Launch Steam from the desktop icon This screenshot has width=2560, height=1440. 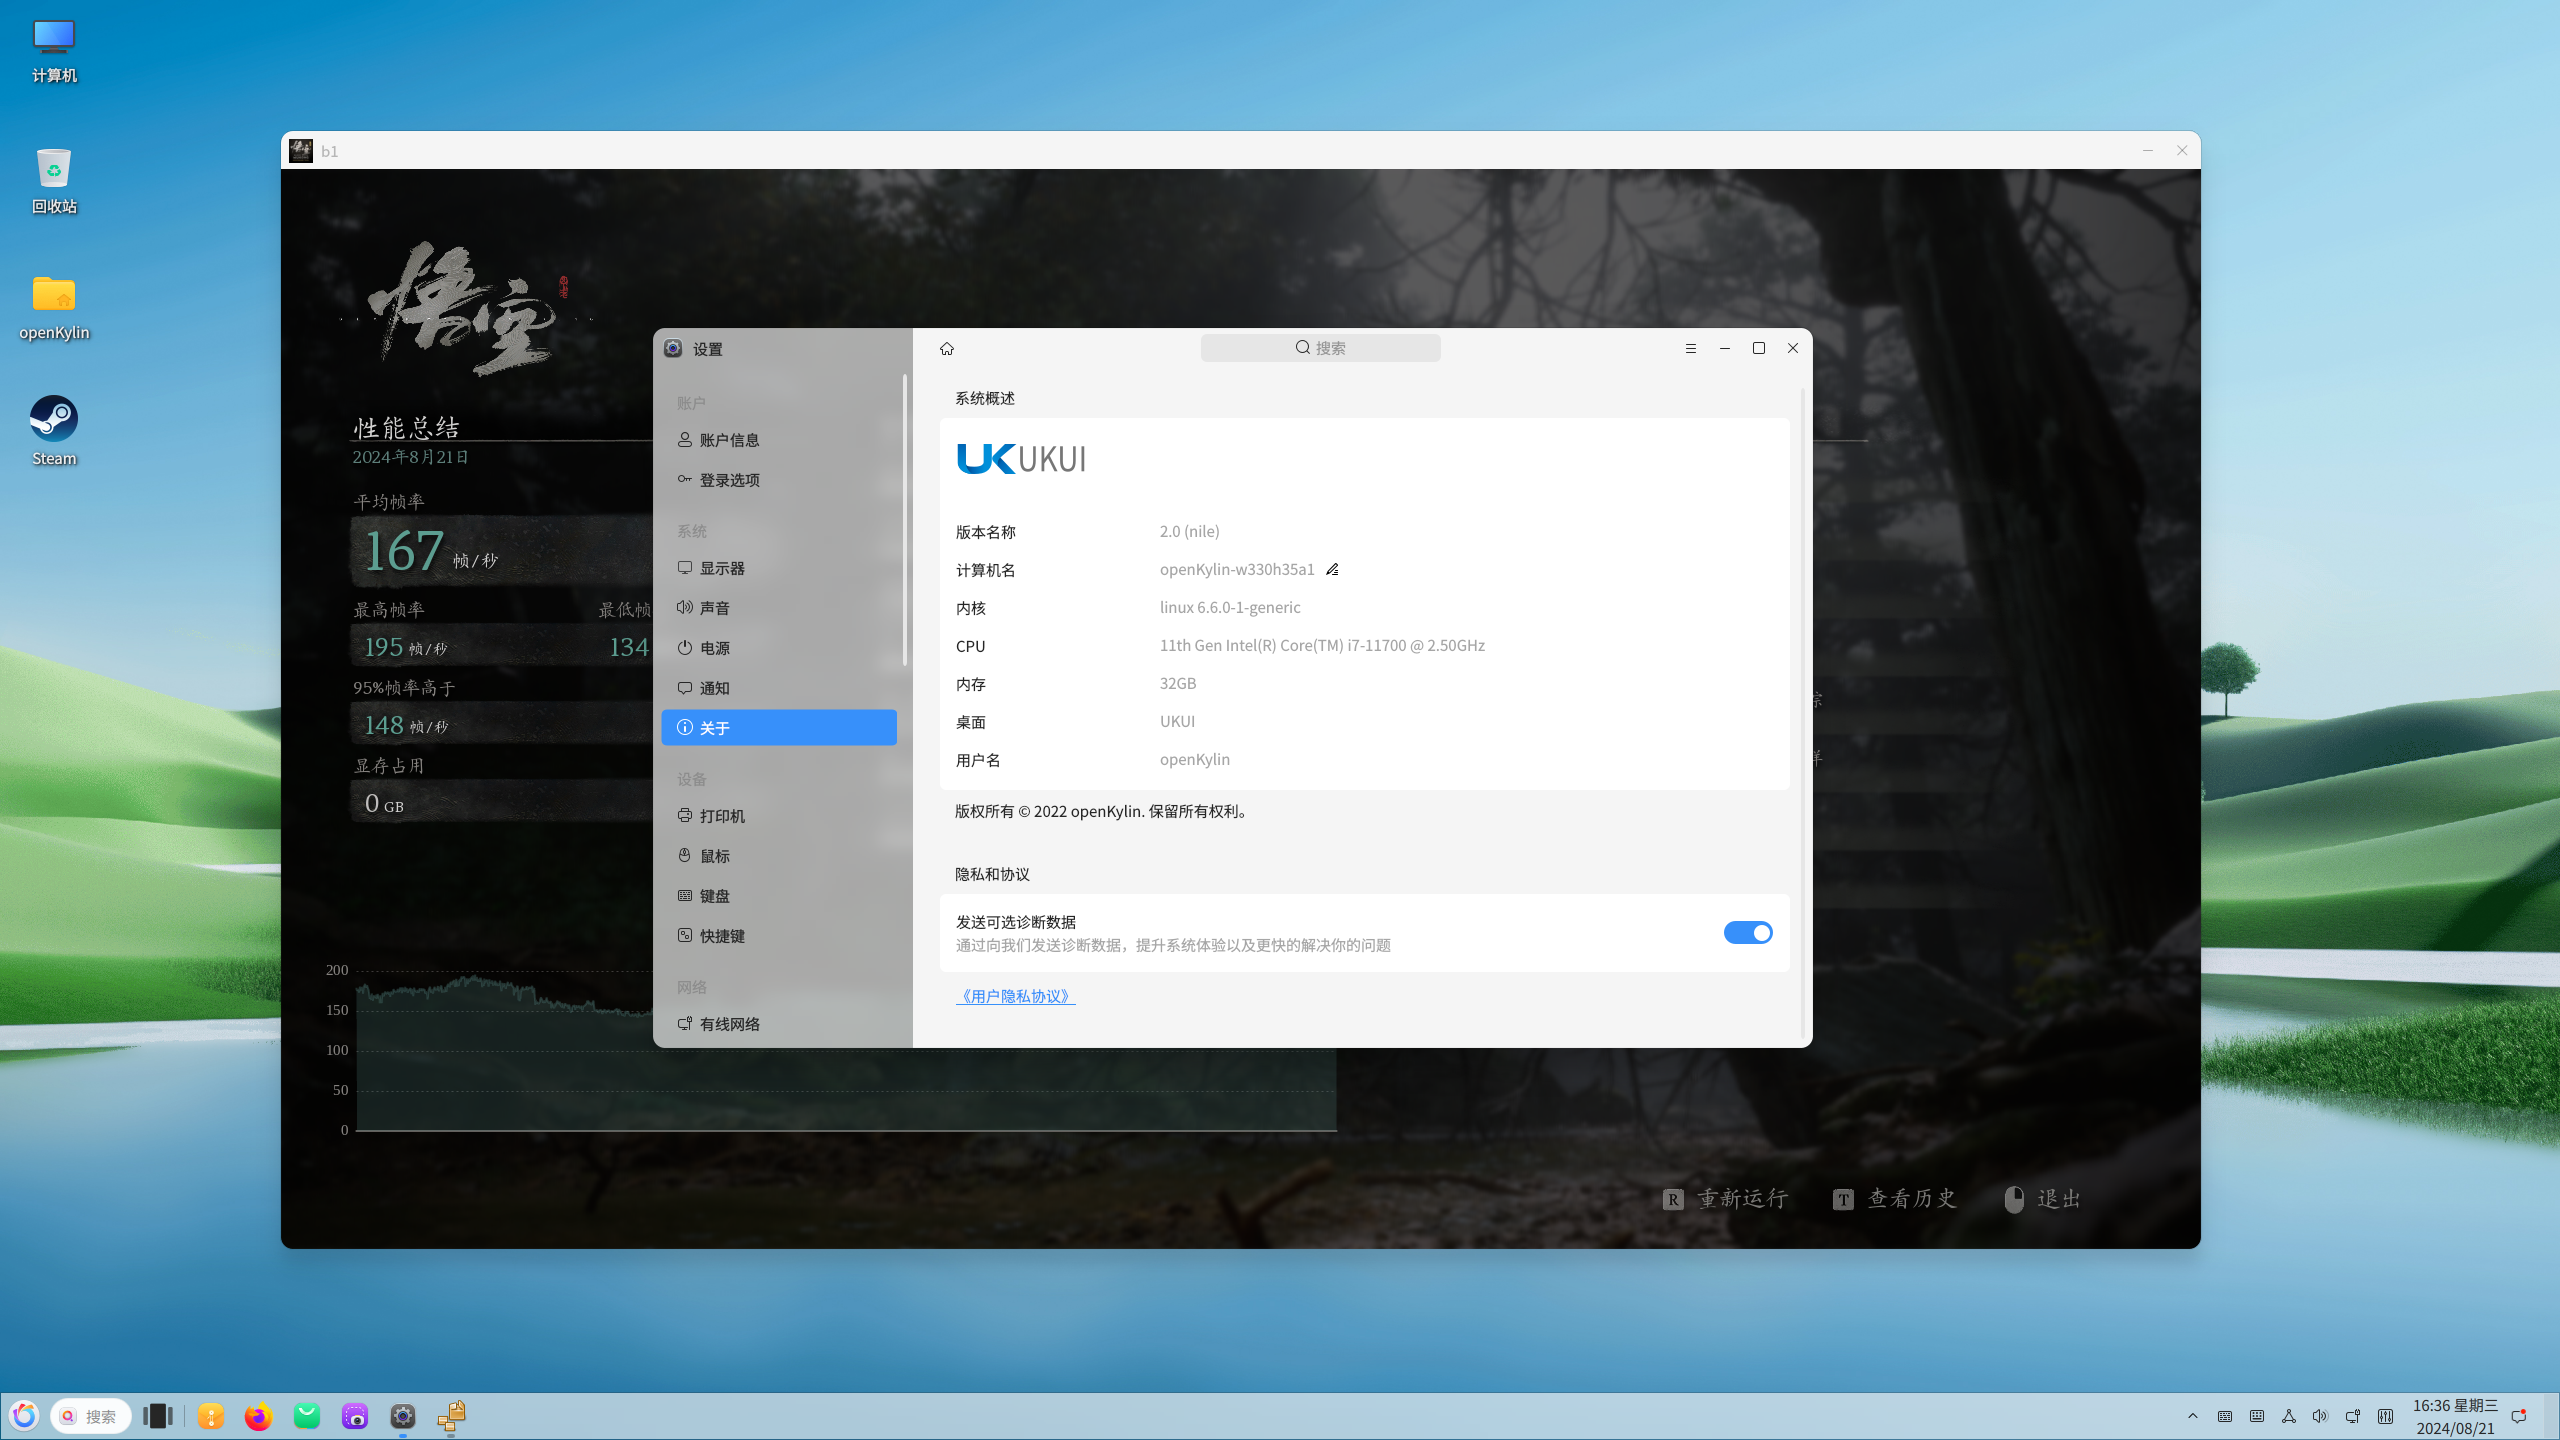[x=54, y=431]
